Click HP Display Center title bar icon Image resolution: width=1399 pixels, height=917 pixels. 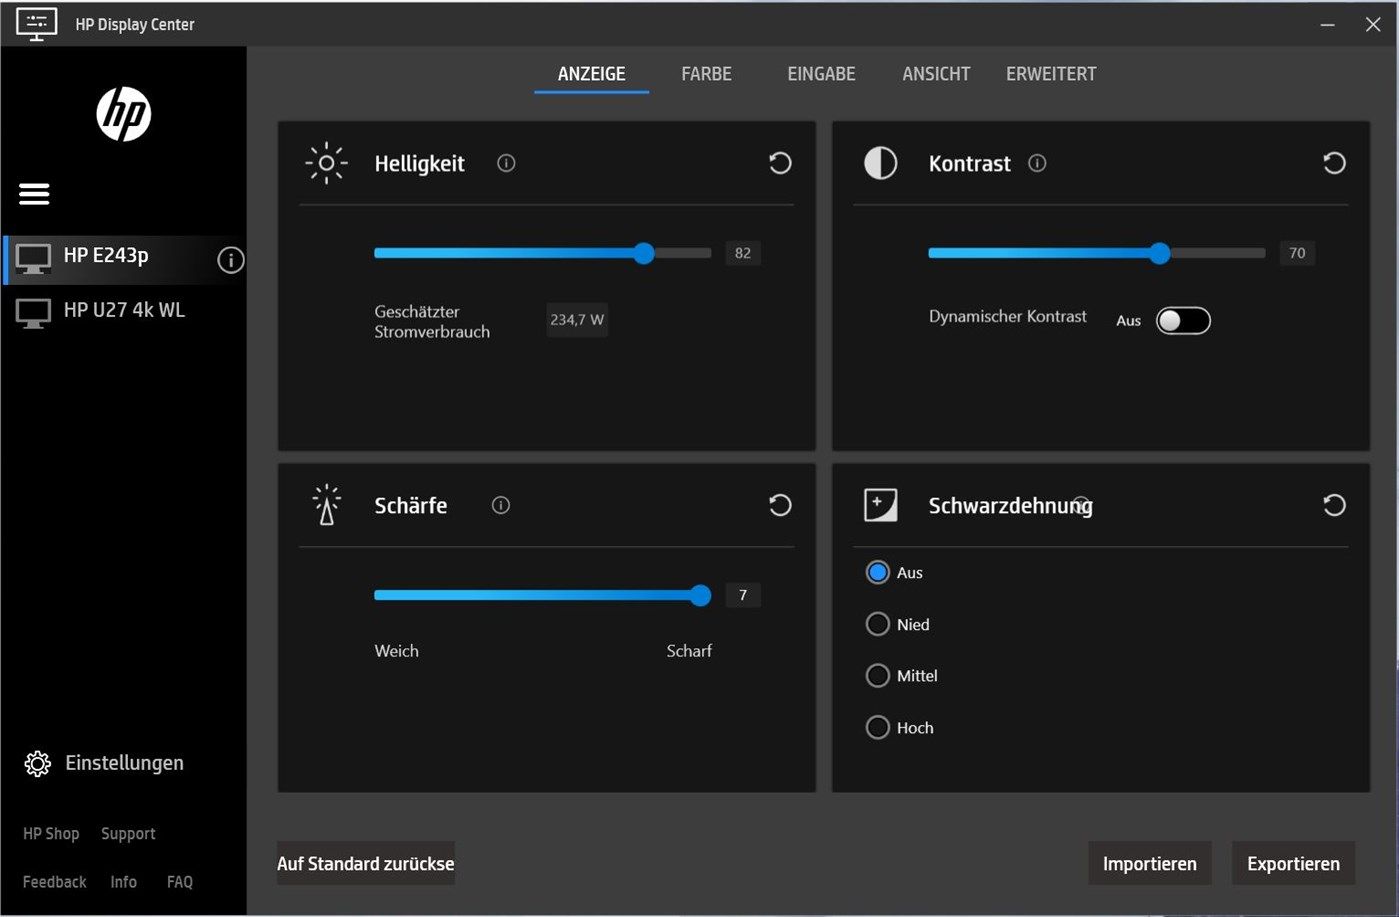[36, 24]
